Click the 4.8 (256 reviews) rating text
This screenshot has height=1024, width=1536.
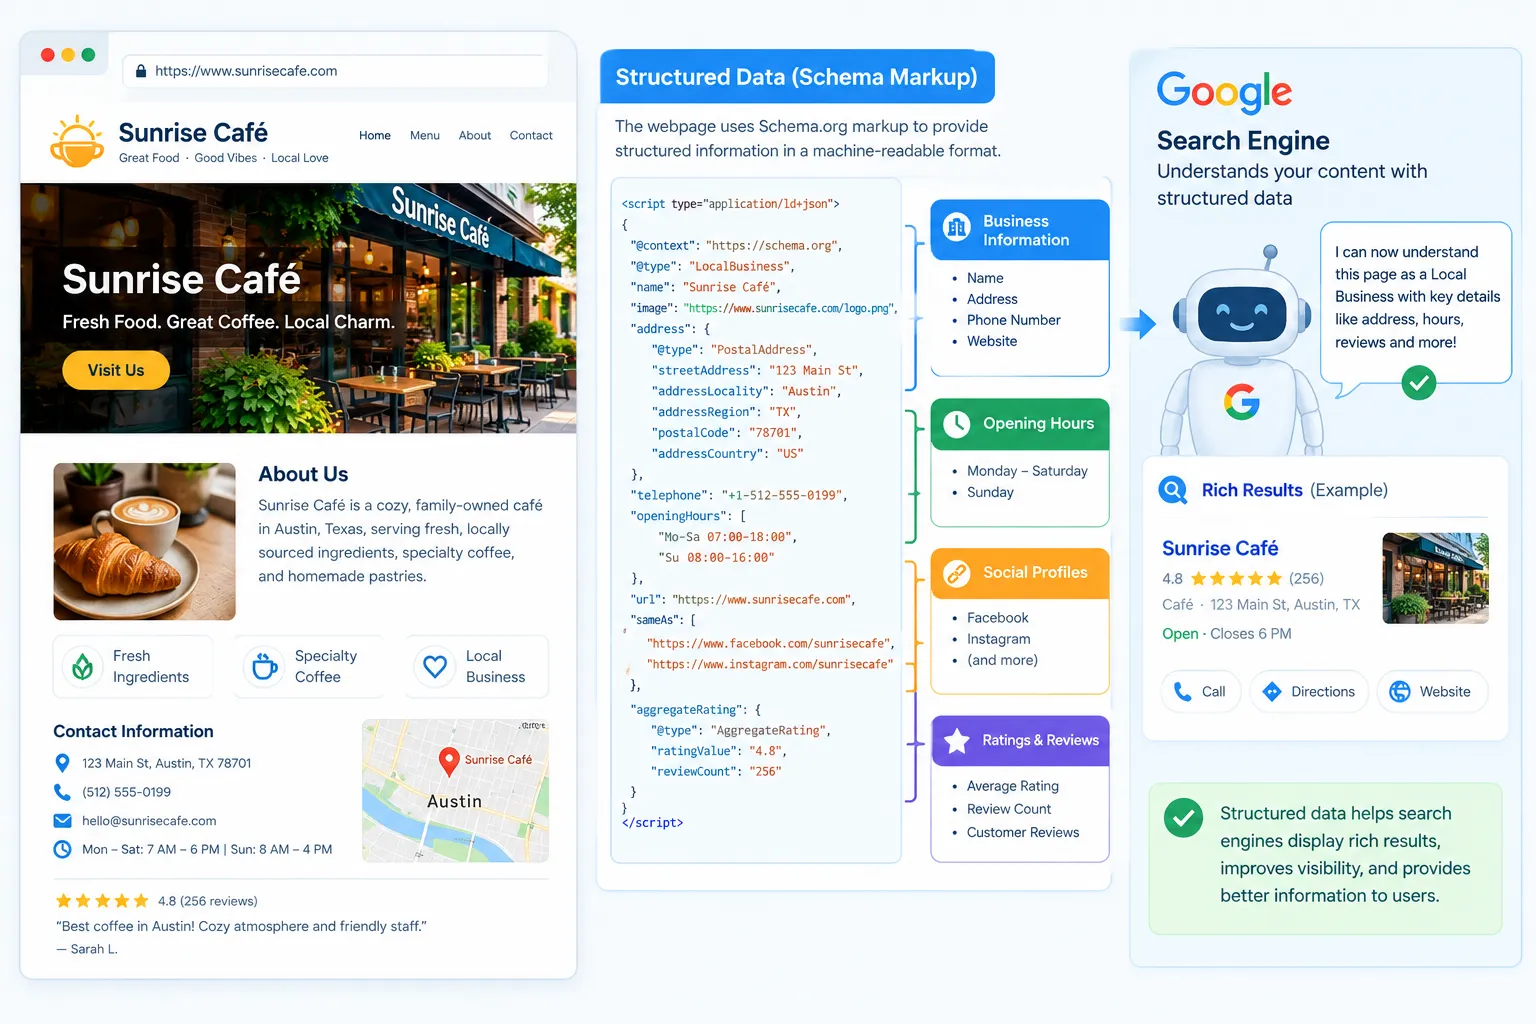(x=208, y=901)
